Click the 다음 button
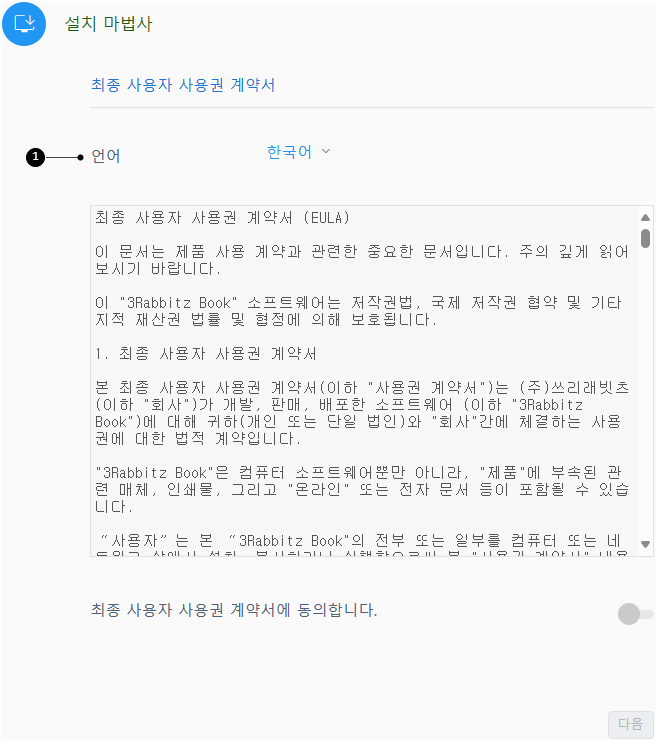This screenshot has height=741, width=657. coord(631,724)
